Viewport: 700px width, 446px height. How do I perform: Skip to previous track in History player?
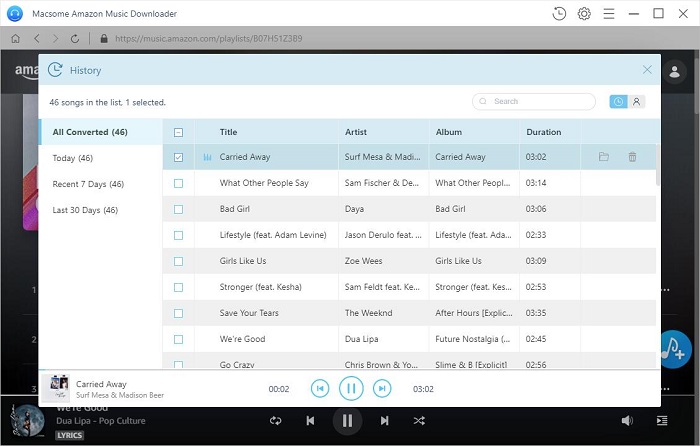pyautogui.click(x=320, y=388)
